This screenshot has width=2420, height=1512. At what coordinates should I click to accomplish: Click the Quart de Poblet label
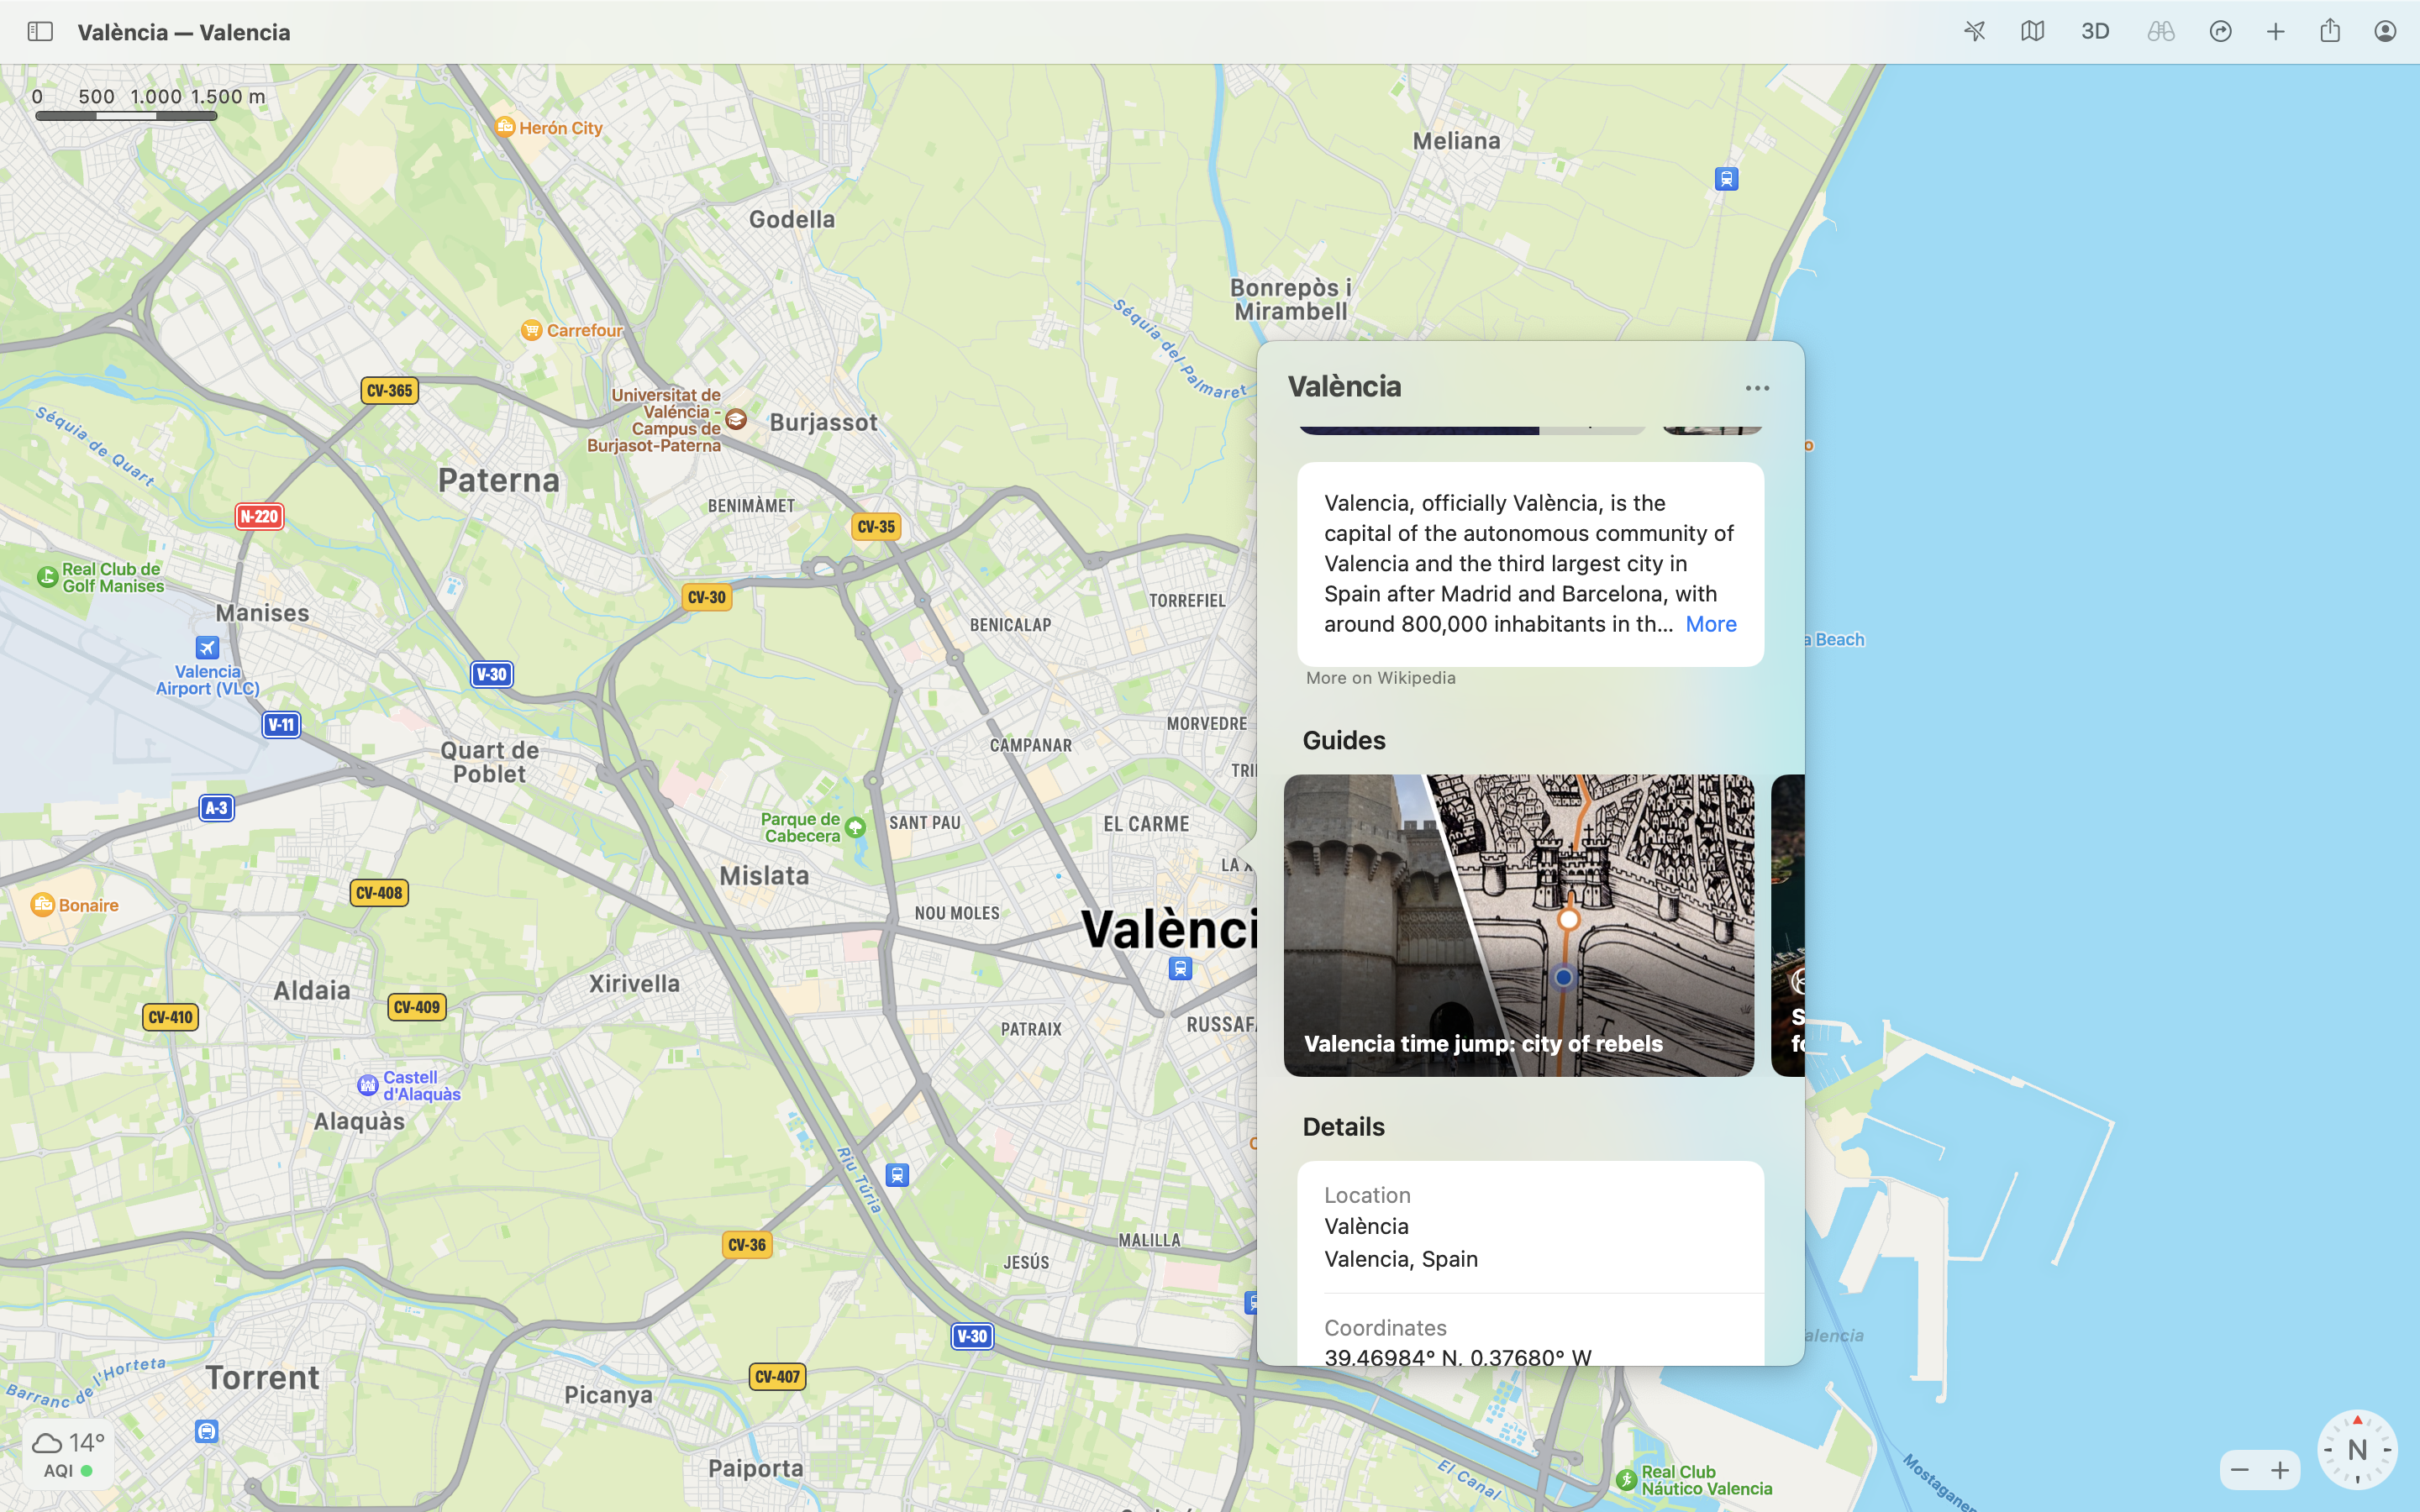click(x=490, y=762)
